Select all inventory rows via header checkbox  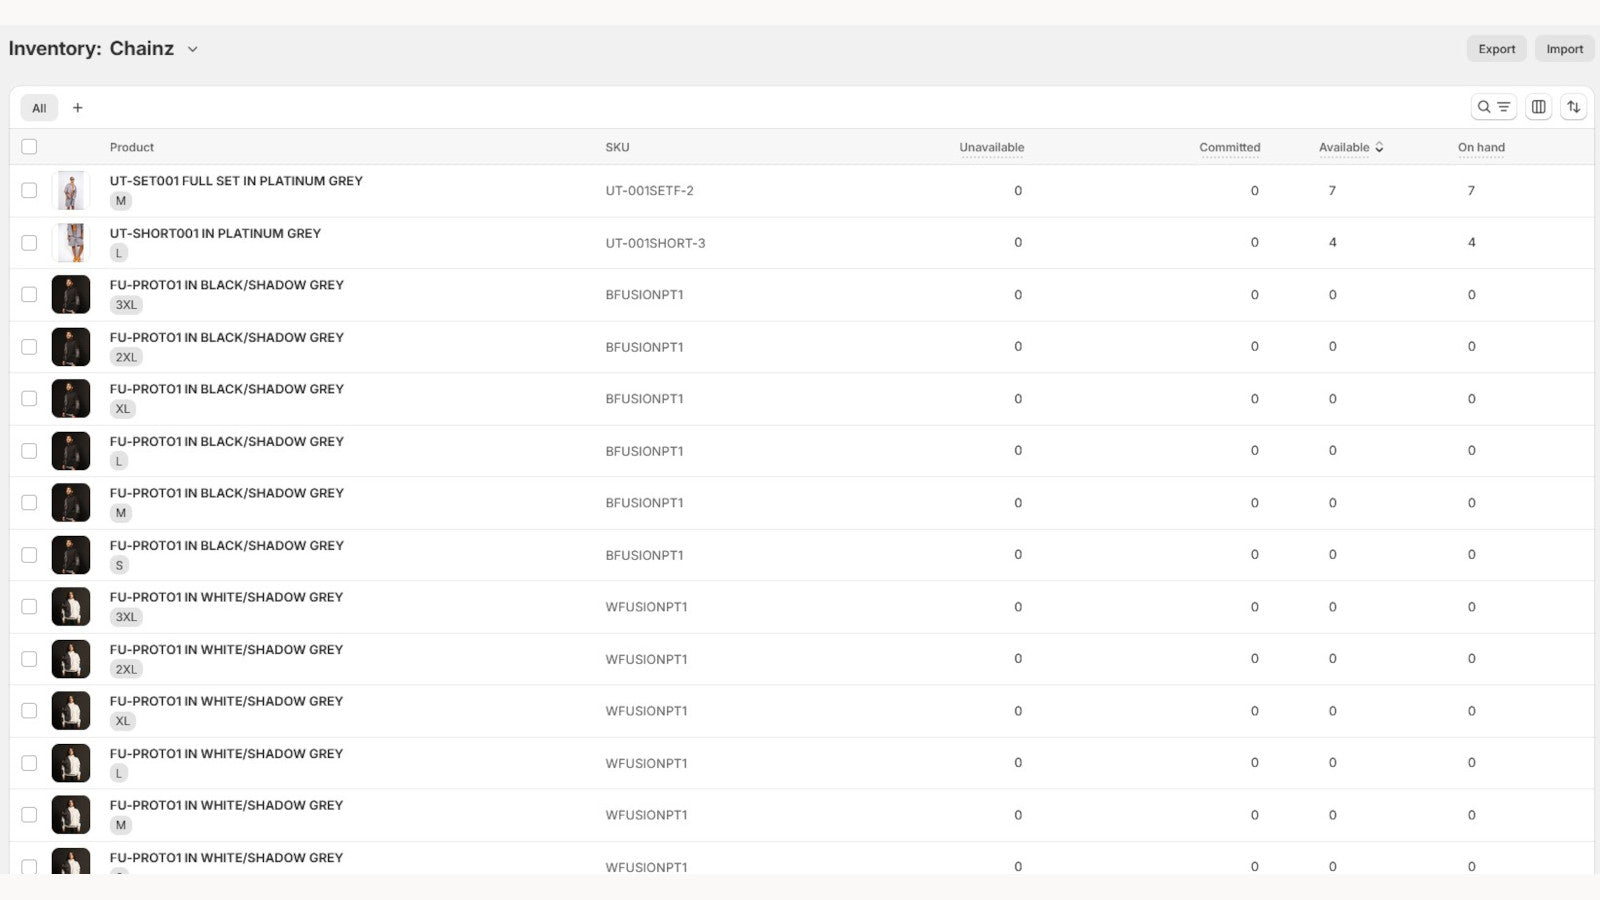(x=29, y=146)
